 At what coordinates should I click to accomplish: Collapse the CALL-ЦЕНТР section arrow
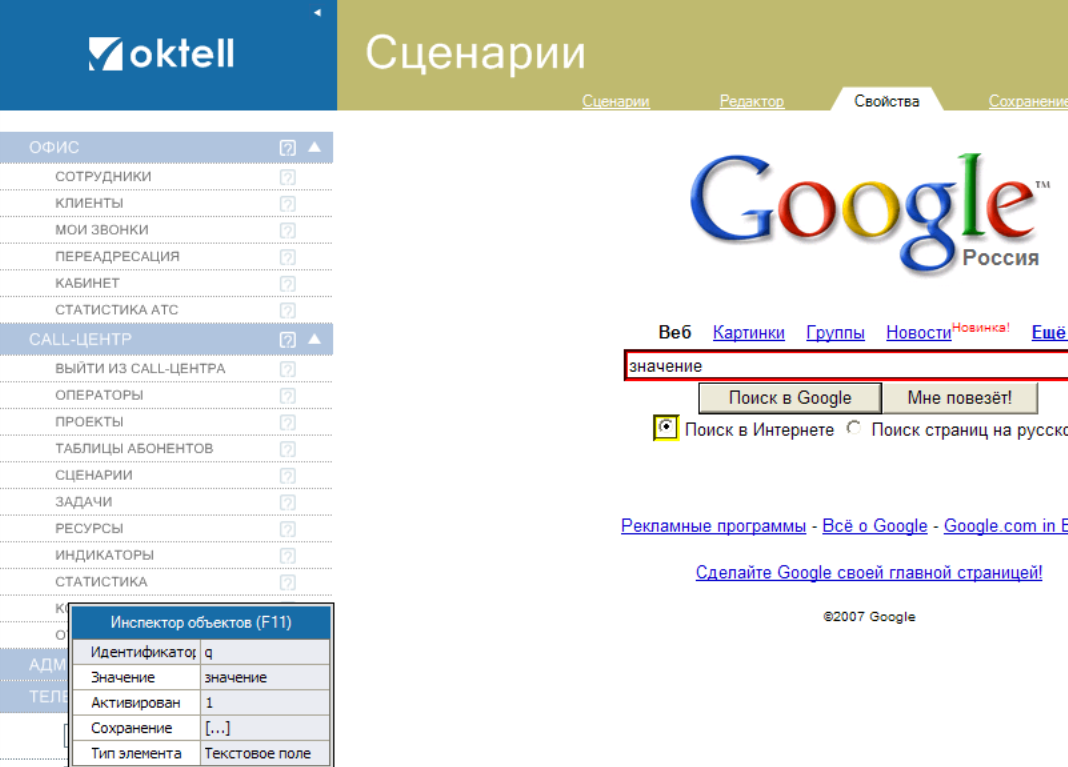click(x=315, y=339)
